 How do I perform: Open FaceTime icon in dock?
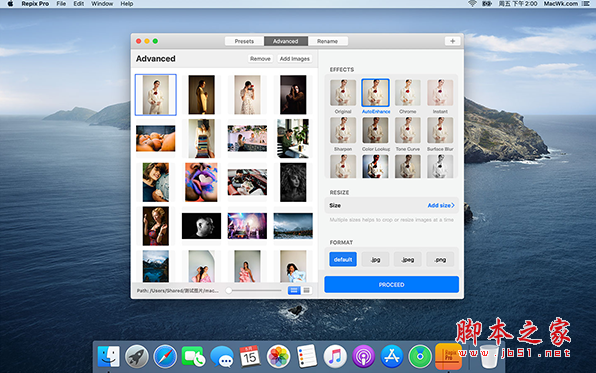point(193,357)
